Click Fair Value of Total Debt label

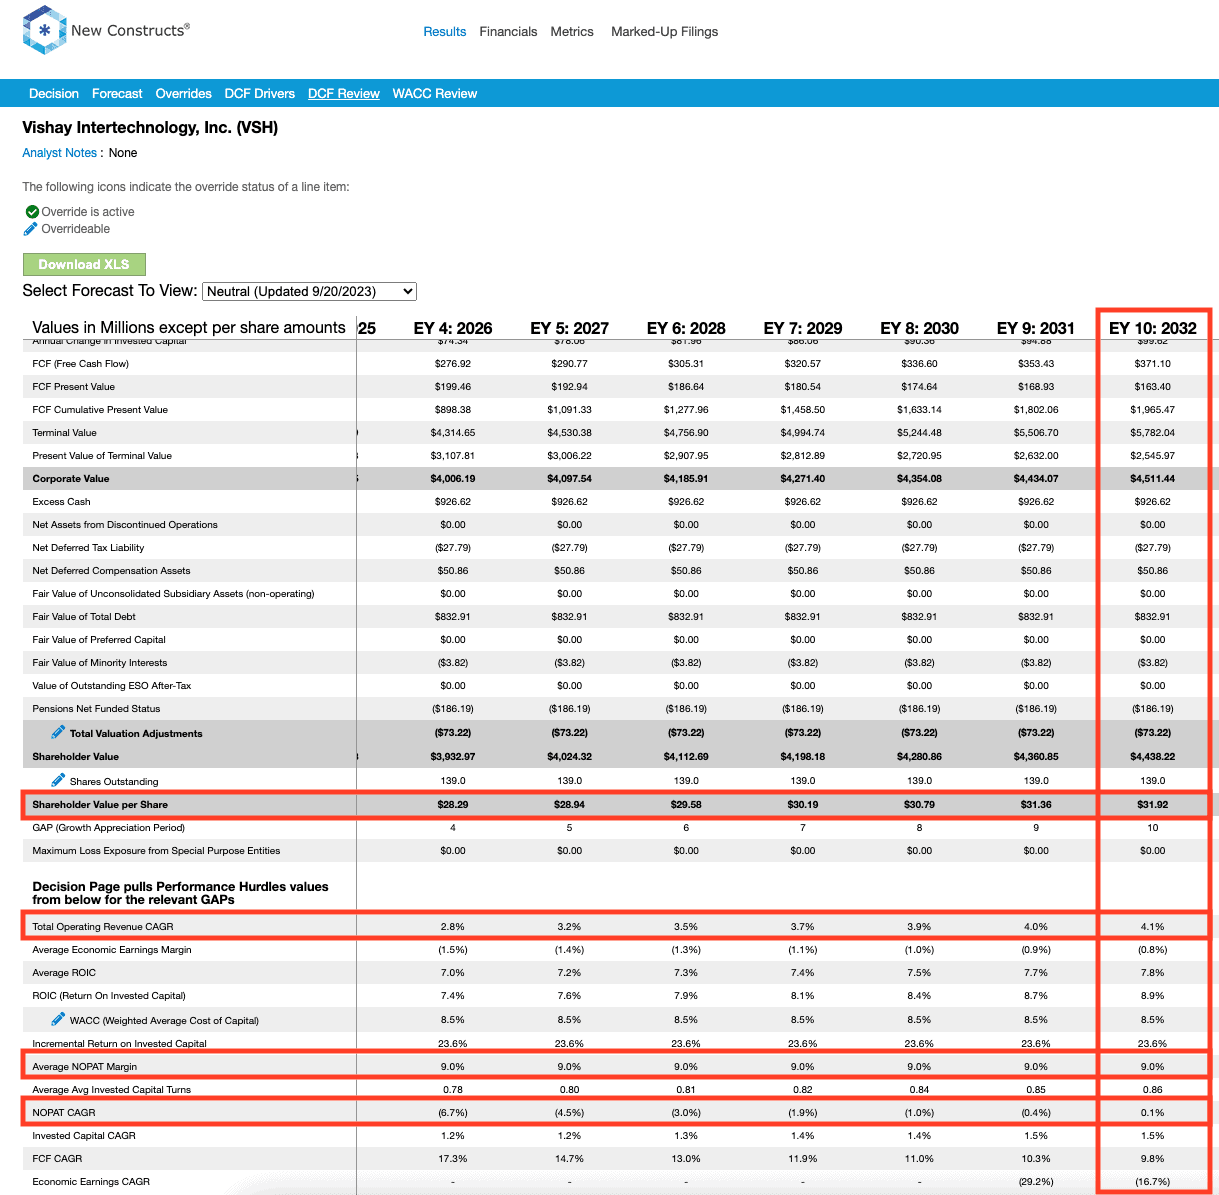click(x=84, y=617)
